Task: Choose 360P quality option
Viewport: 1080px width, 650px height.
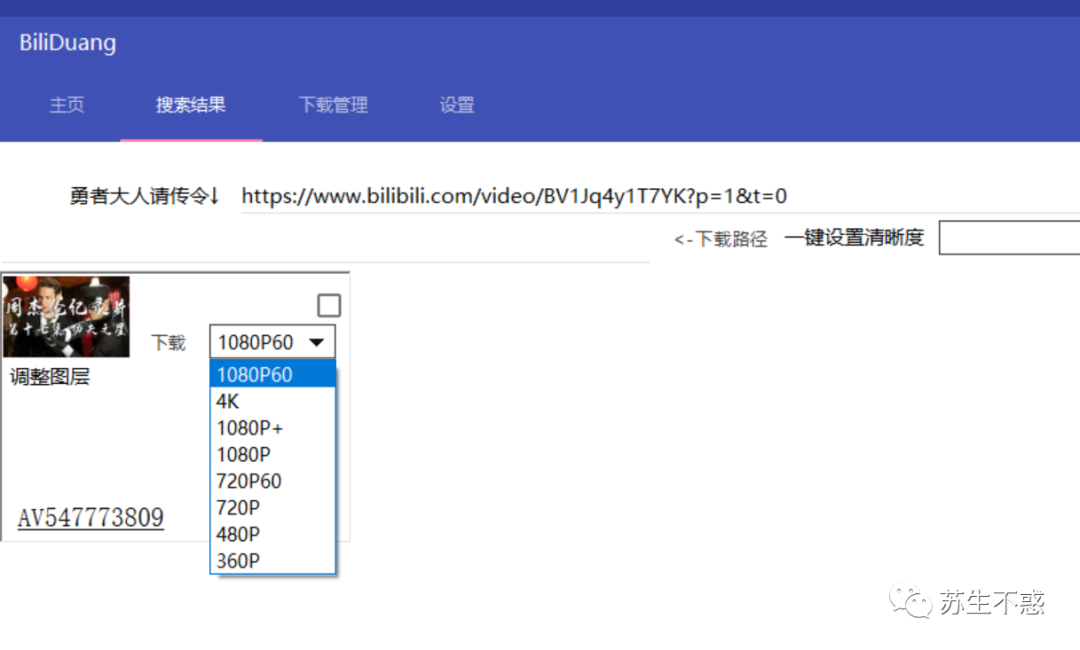Action: 273,561
